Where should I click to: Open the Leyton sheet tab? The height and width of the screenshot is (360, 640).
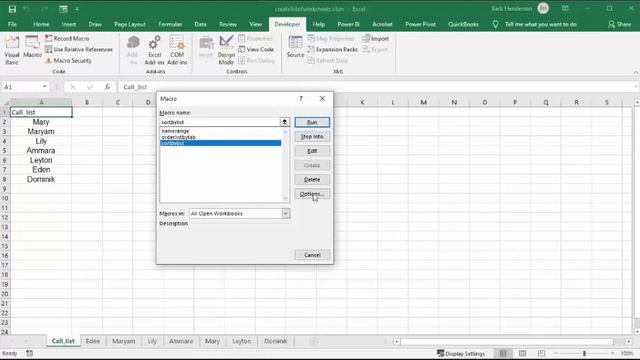click(x=241, y=341)
